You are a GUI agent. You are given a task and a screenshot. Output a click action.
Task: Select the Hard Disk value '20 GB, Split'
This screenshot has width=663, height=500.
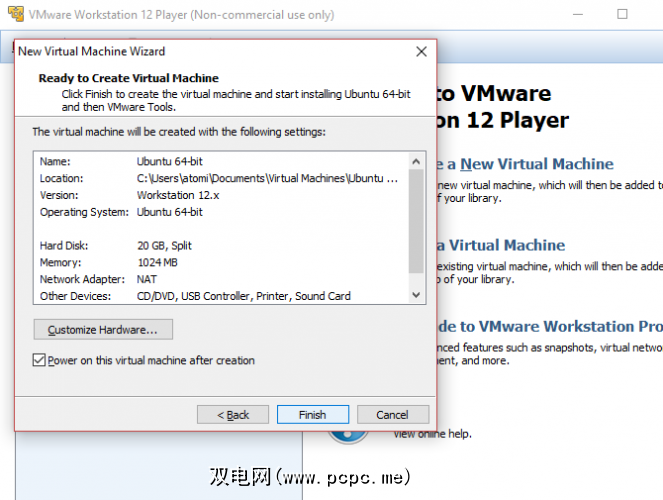164,246
